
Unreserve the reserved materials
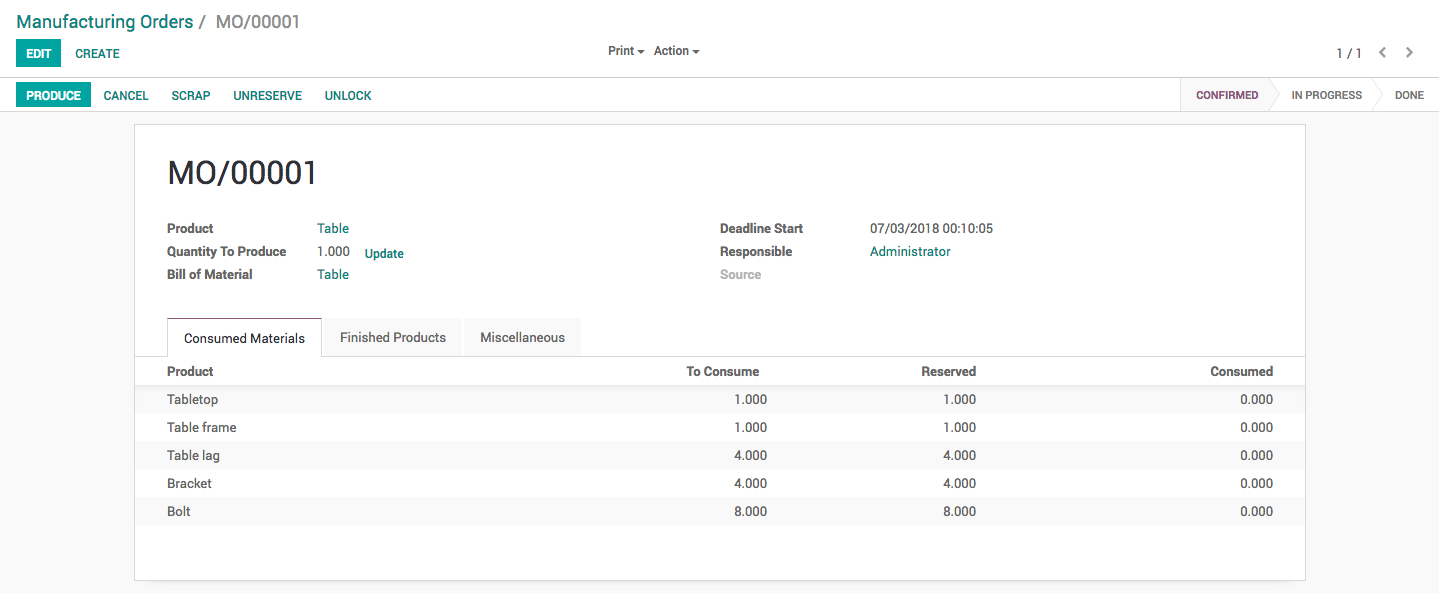point(267,96)
